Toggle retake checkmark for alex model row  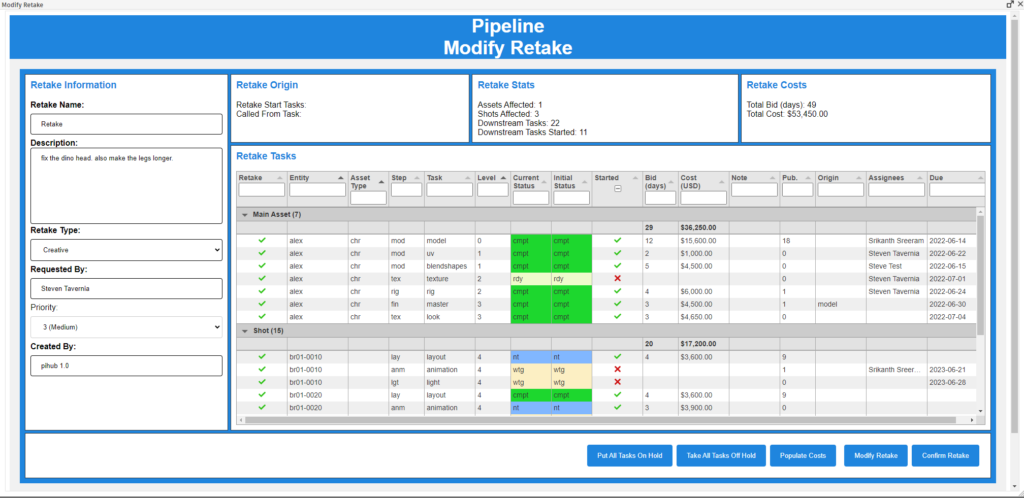click(261, 241)
